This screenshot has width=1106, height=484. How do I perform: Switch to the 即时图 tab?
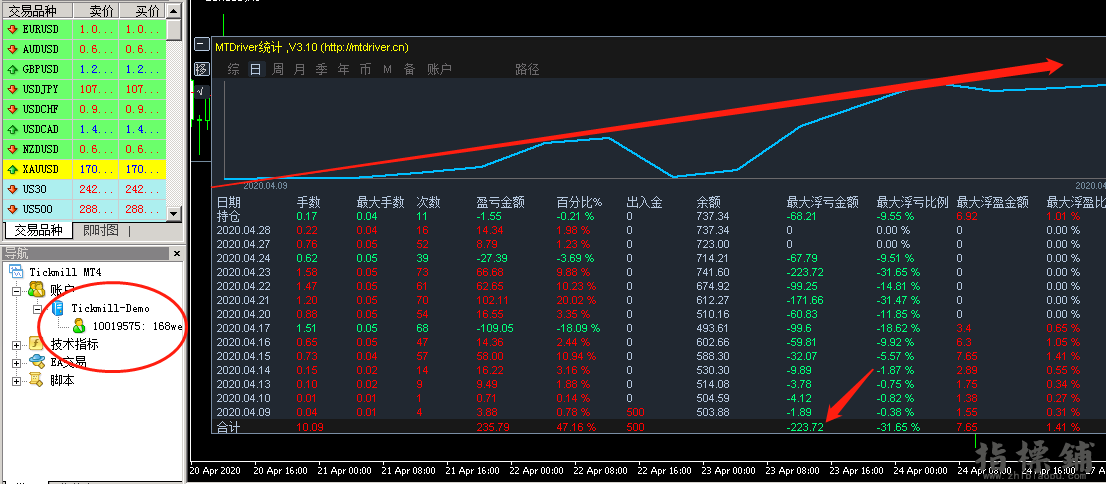point(100,230)
